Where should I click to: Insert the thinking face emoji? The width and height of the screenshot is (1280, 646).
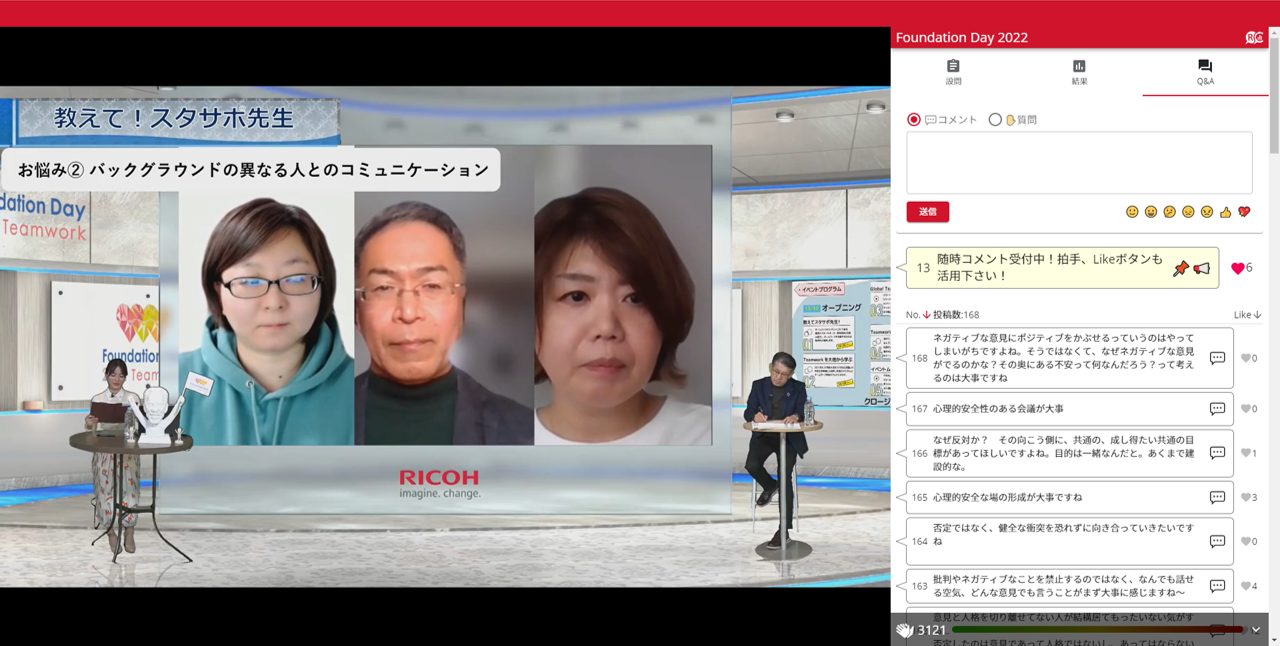pyautogui.click(x=1169, y=212)
